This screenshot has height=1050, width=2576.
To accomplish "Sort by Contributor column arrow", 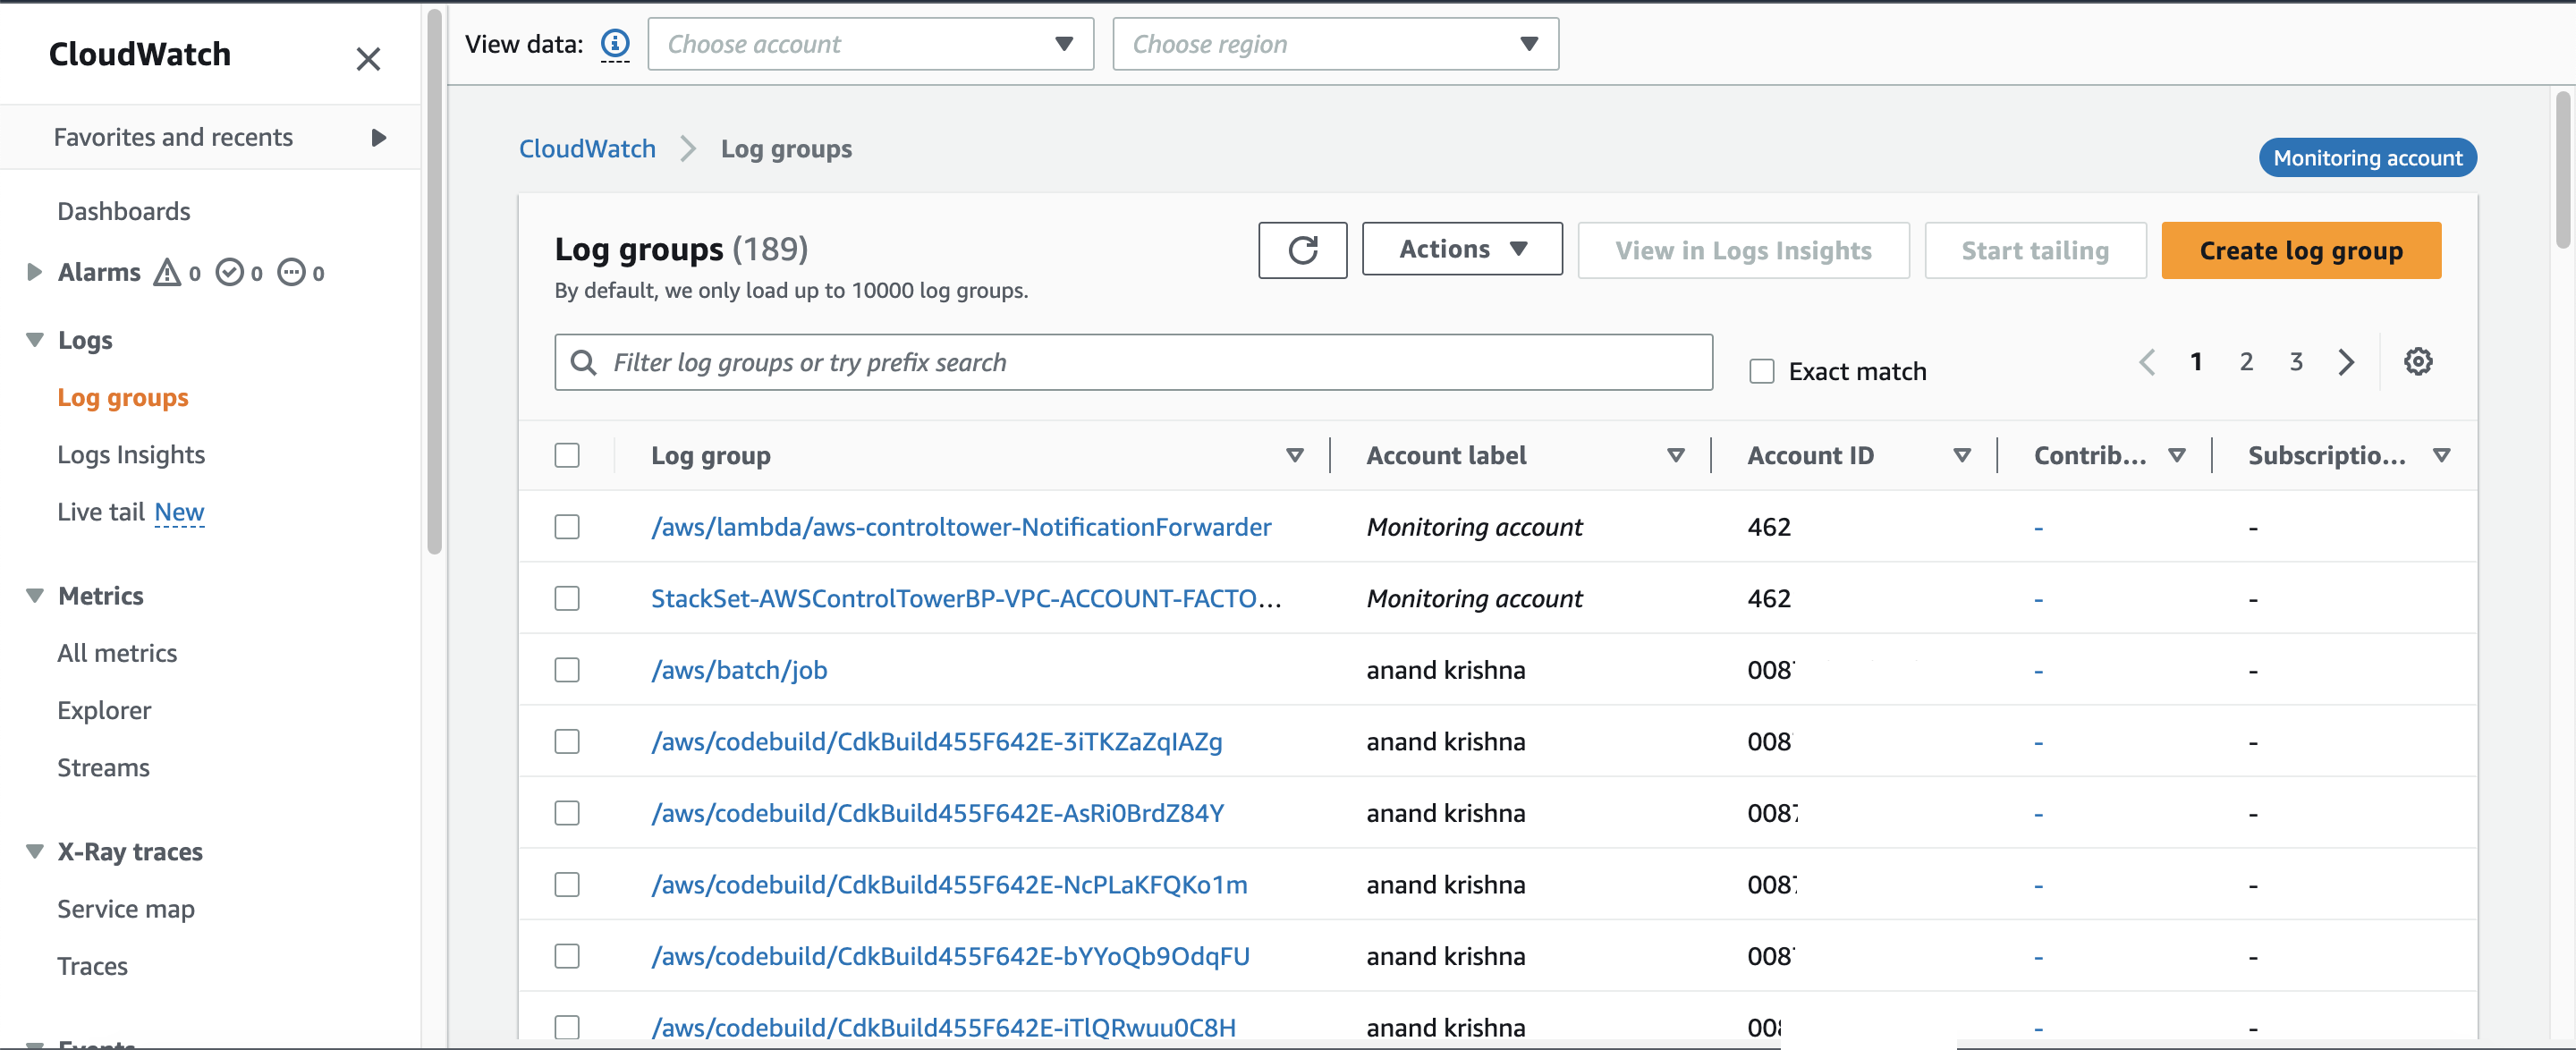I will click(x=2176, y=455).
